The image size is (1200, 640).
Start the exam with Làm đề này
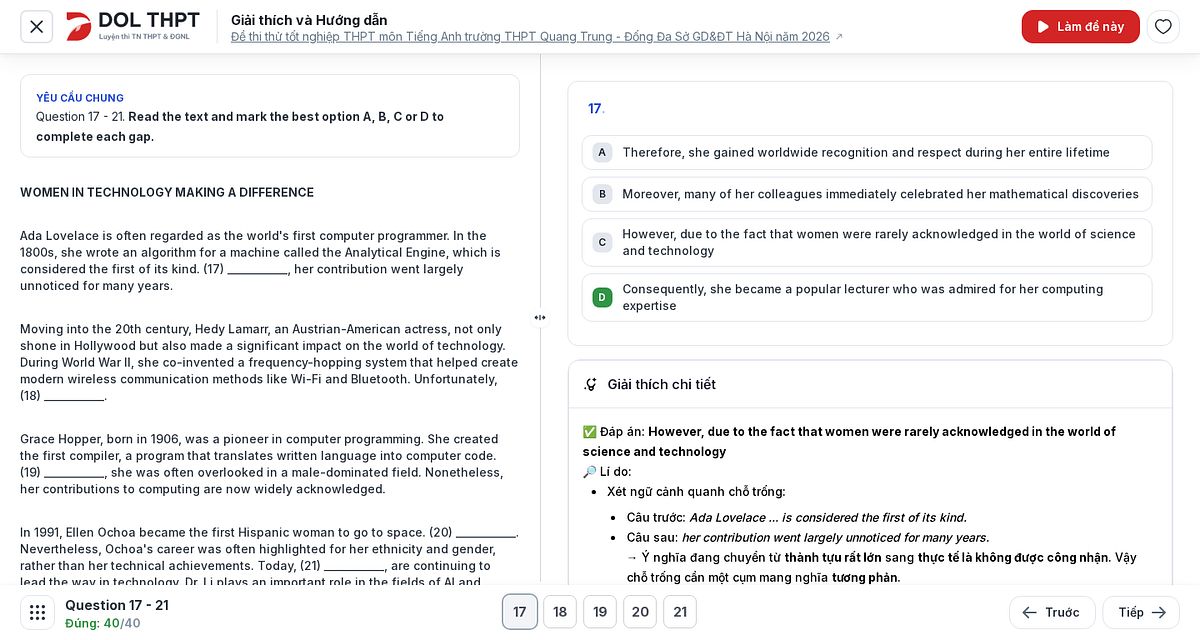click(1081, 27)
